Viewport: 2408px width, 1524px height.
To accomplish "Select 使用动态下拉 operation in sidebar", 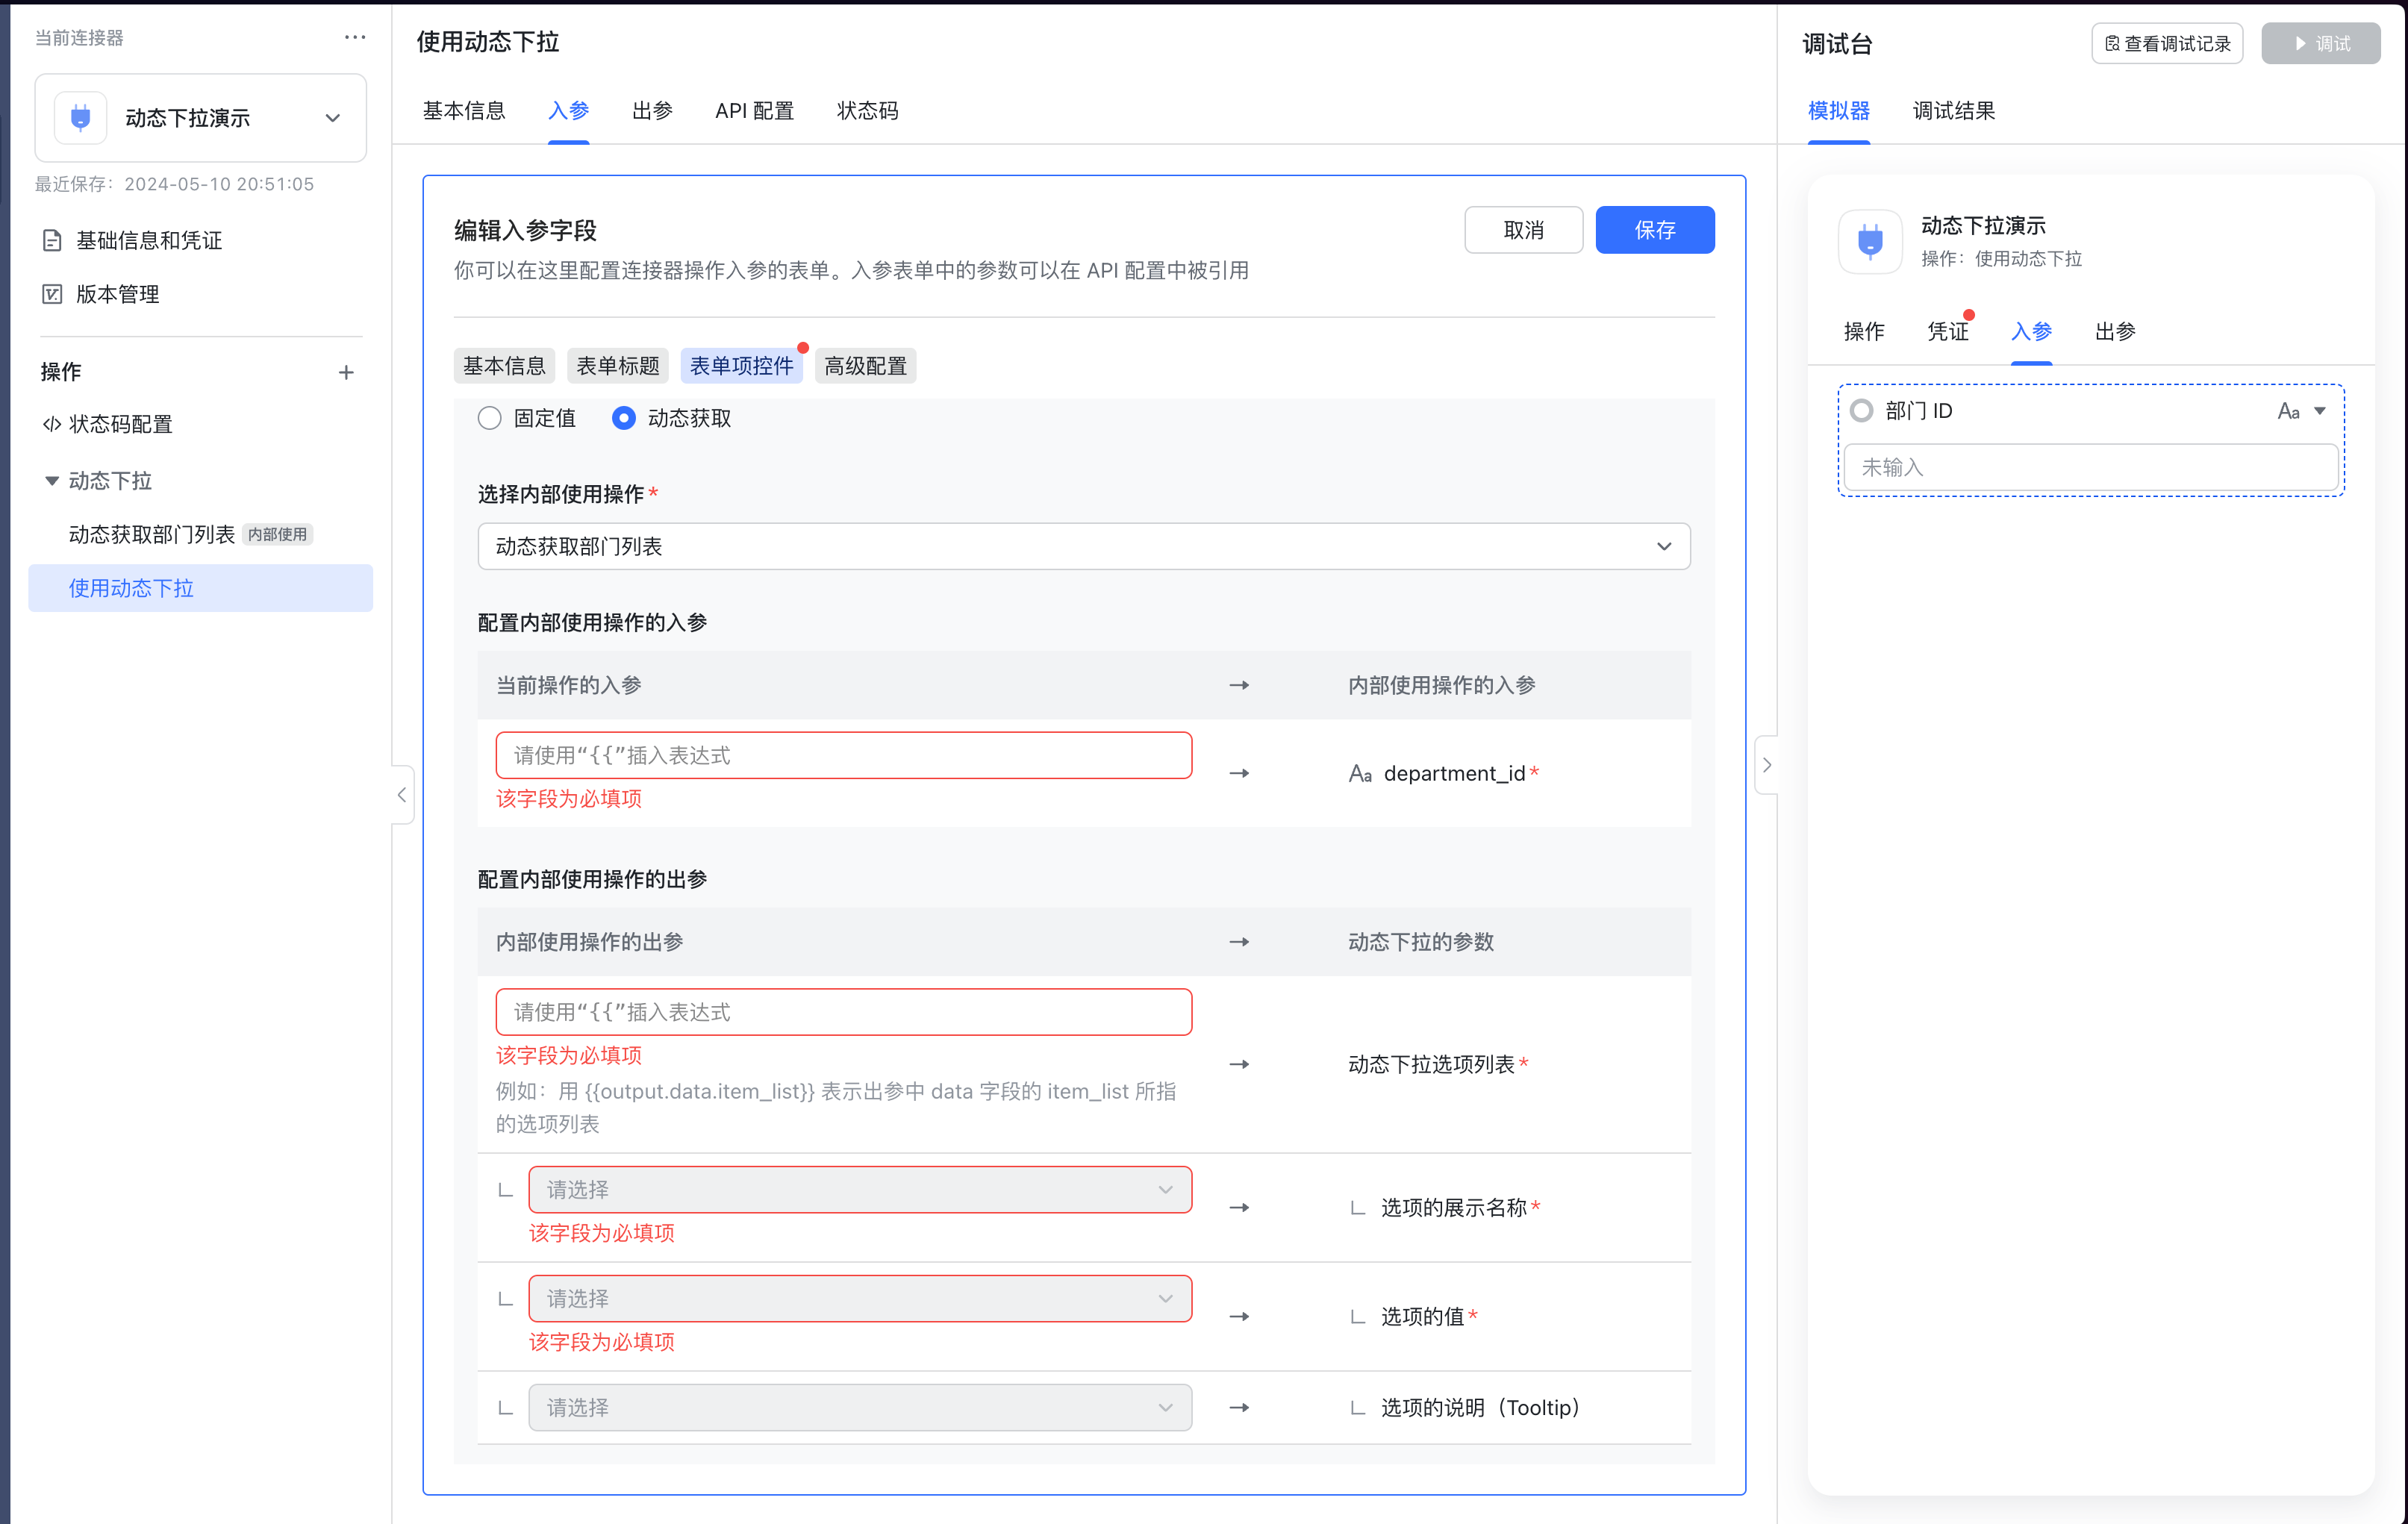I will coord(200,588).
